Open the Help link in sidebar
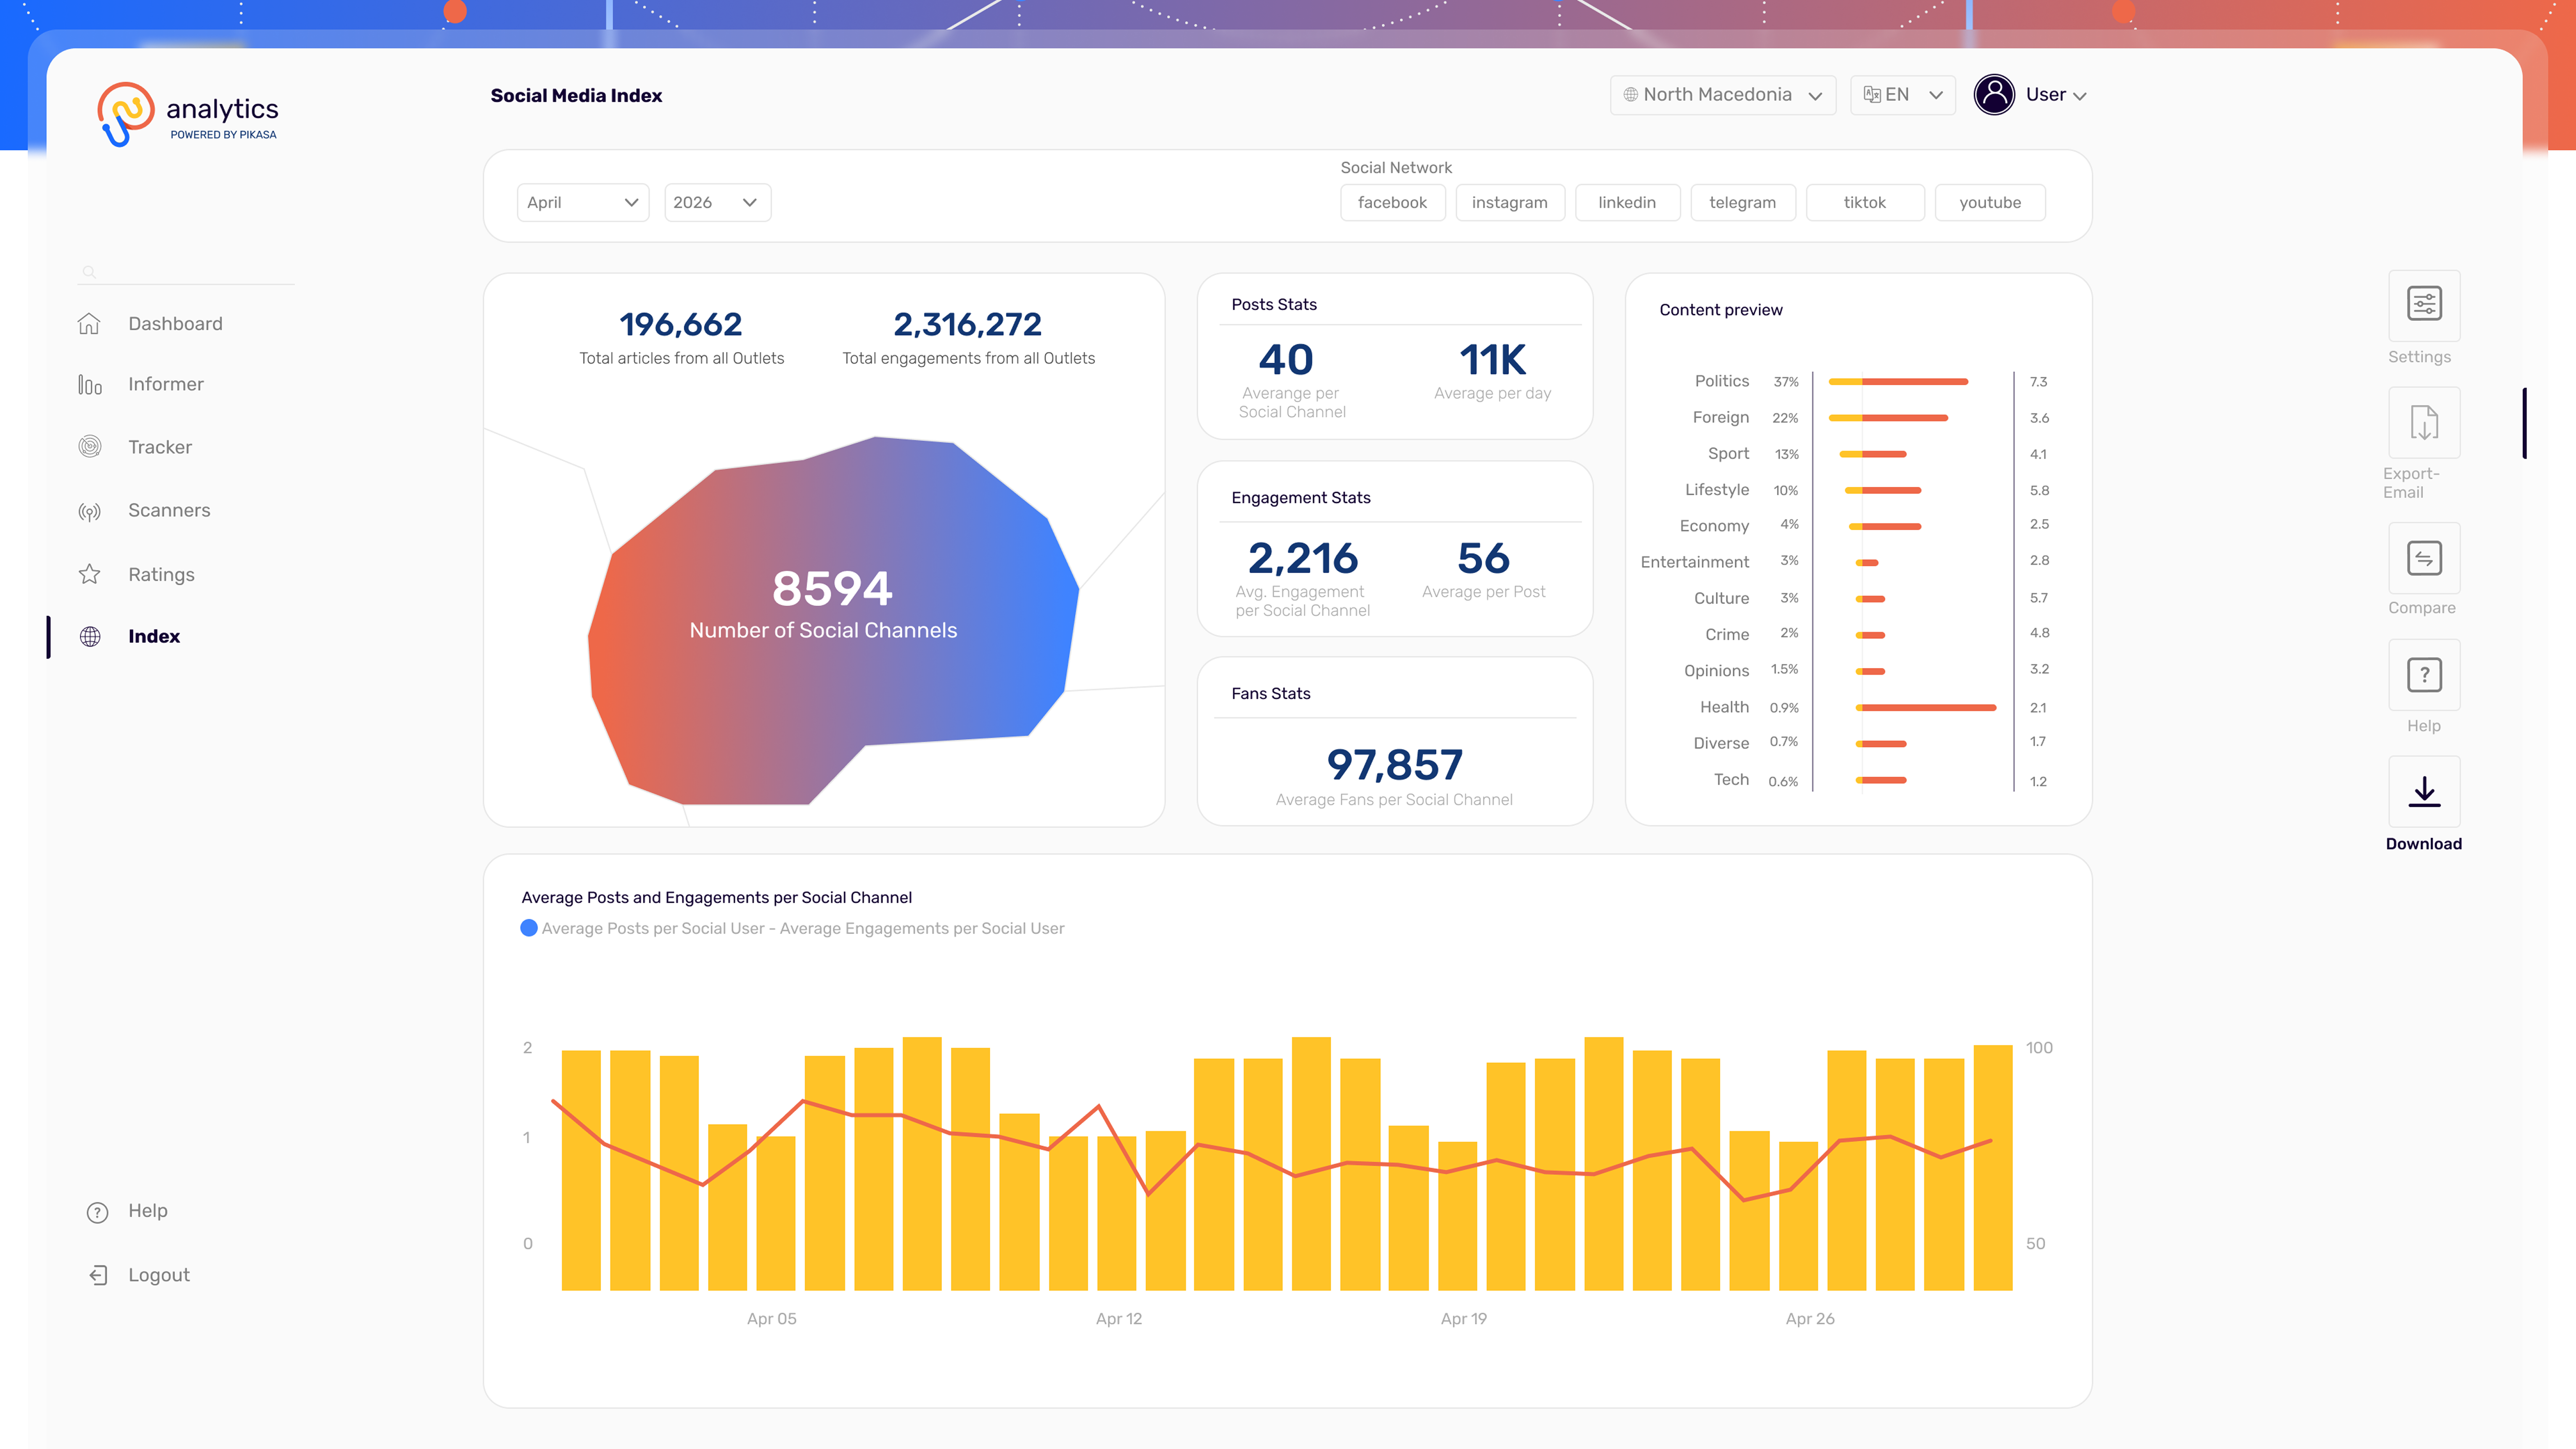 pyautogui.click(x=147, y=1211)
